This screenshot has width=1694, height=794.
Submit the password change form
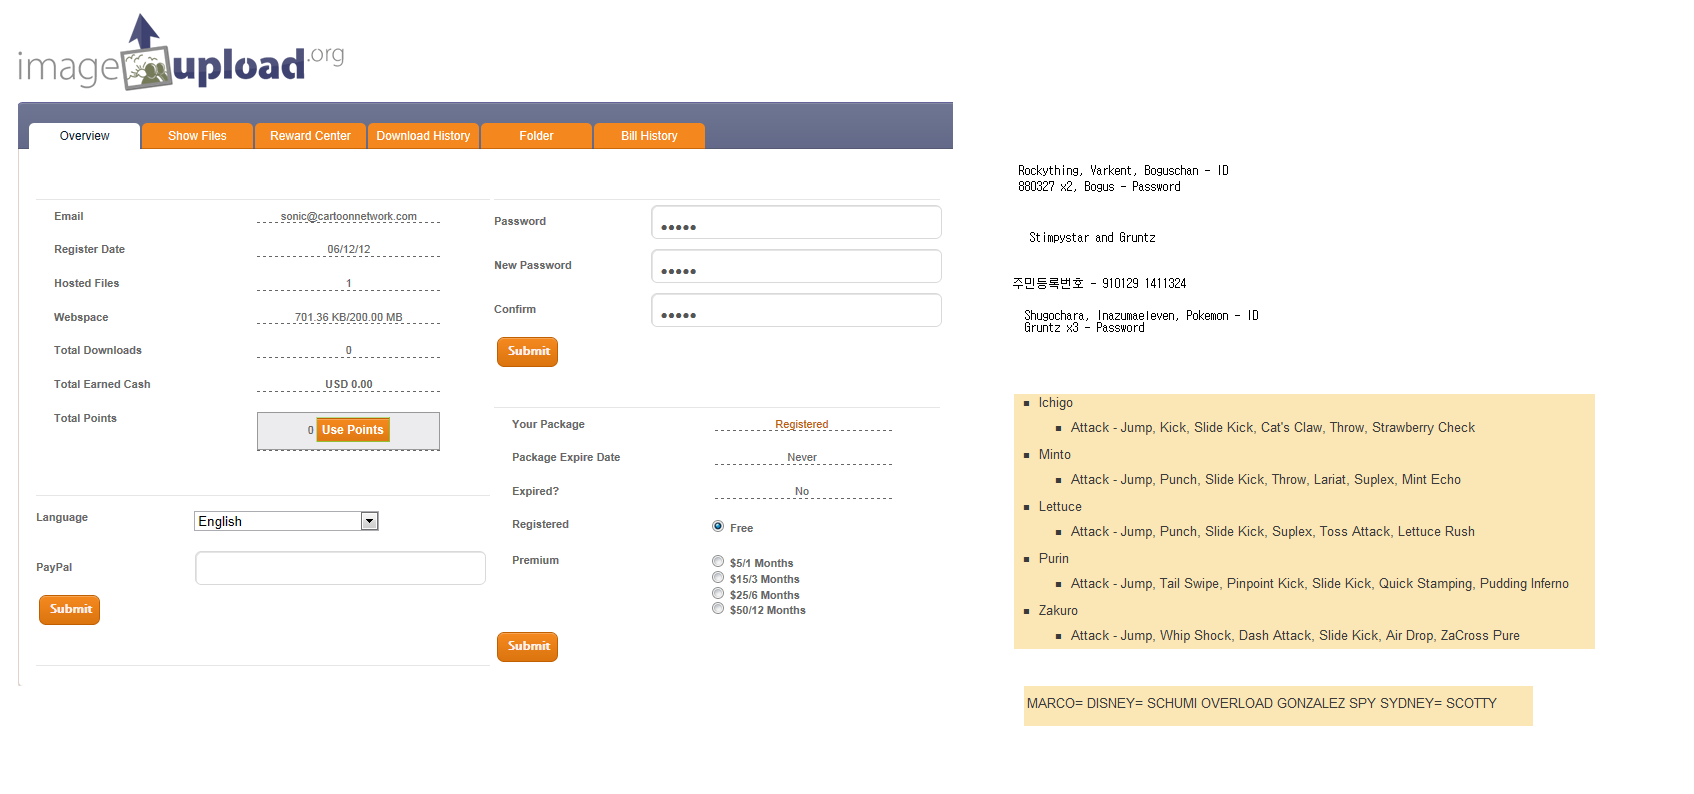click(528, 352)
